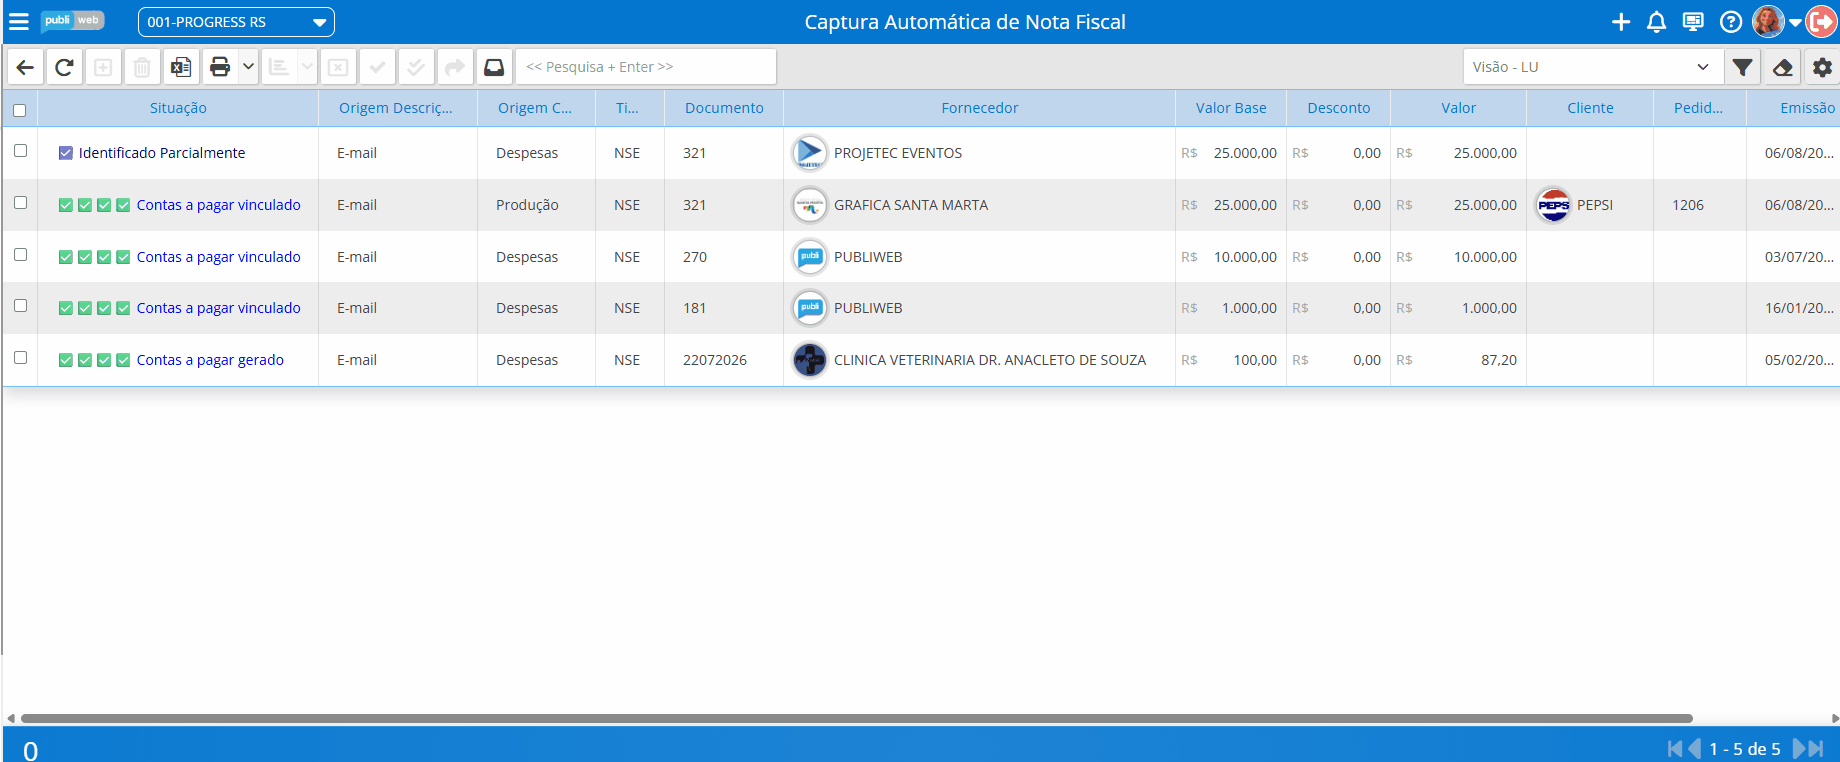Open the 001-PROGRESS RS company dropdown
This screenshot has height=762, width=1840.
pos(236,22)
